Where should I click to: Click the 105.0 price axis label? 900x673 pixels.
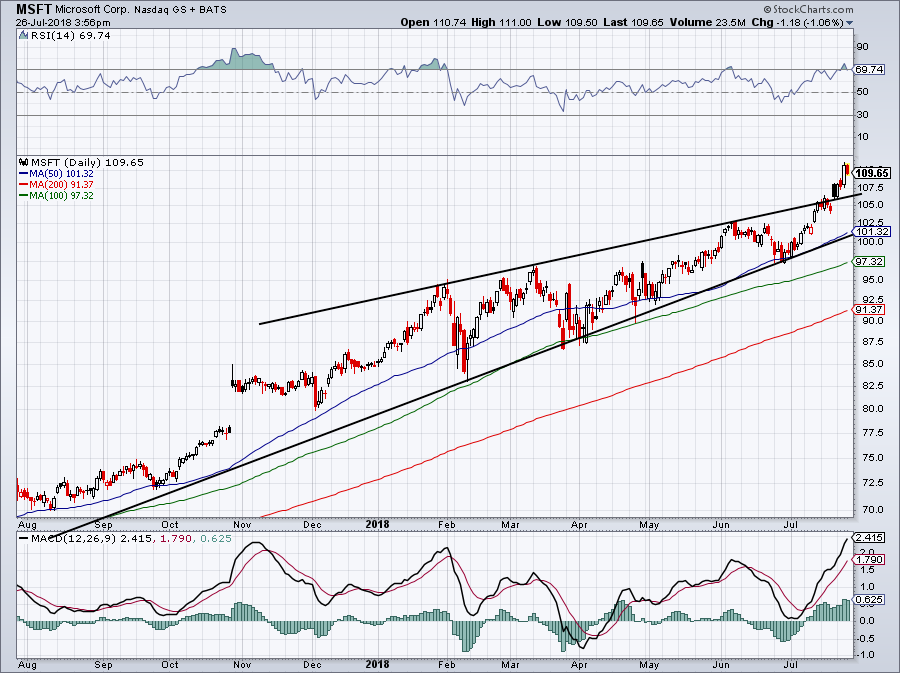[868, 205]
